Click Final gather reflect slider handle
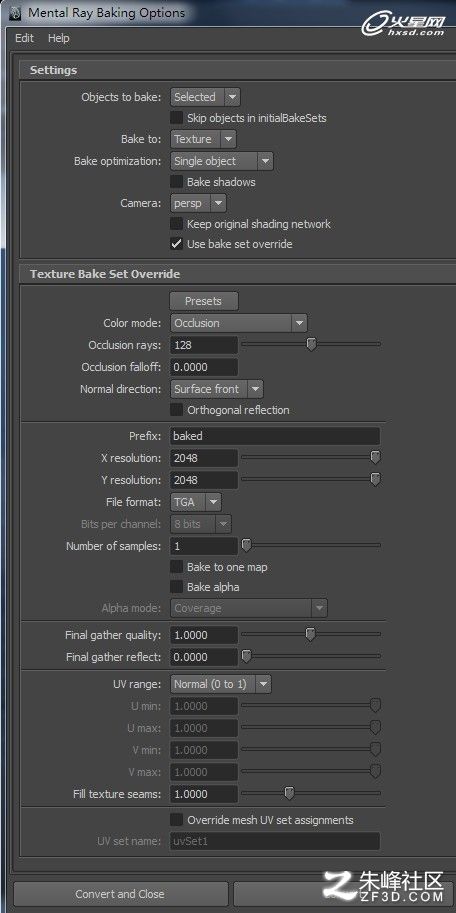The width and height of the screenshot is (456, 913). coord(246,657)
